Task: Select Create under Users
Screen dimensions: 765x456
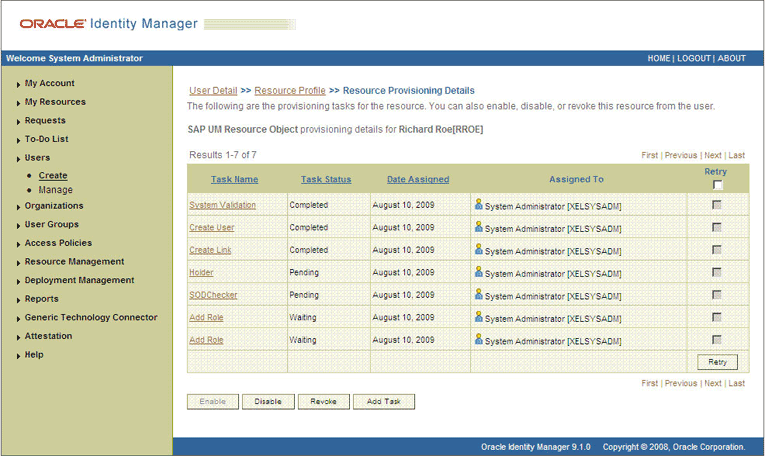Action: pos(53,175)
